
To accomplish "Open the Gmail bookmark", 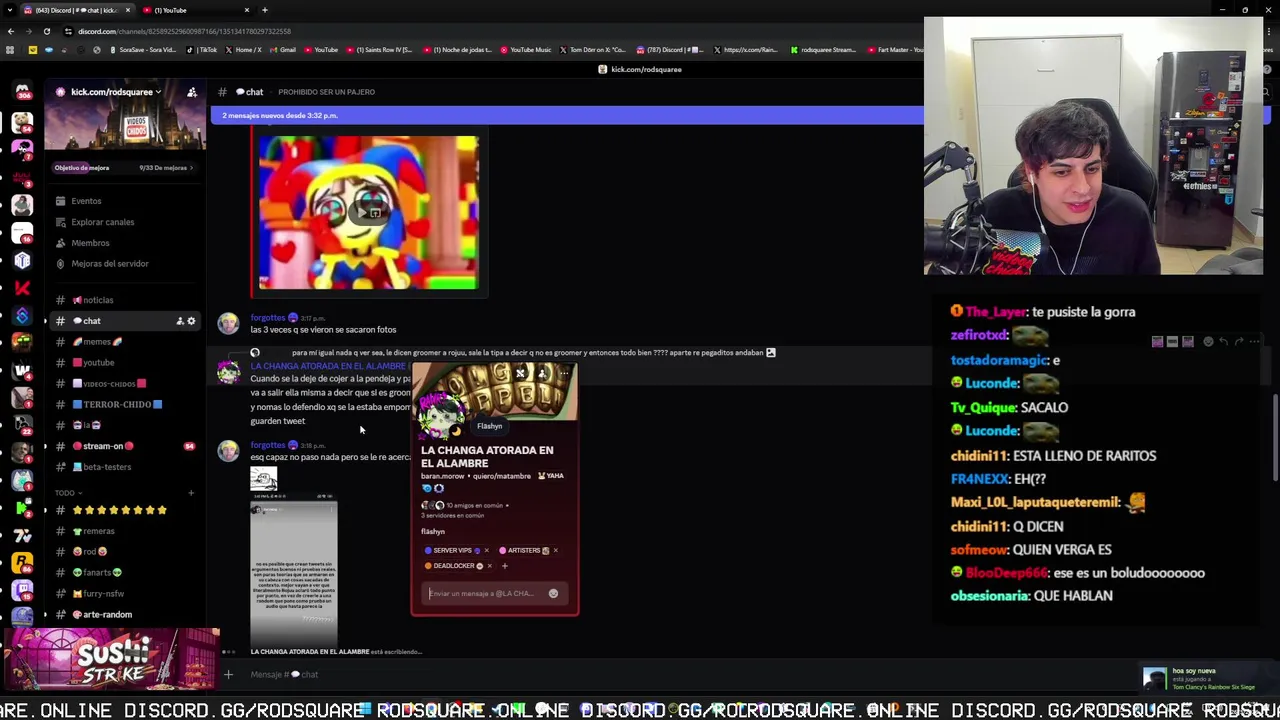I will [x=282, y=50].
